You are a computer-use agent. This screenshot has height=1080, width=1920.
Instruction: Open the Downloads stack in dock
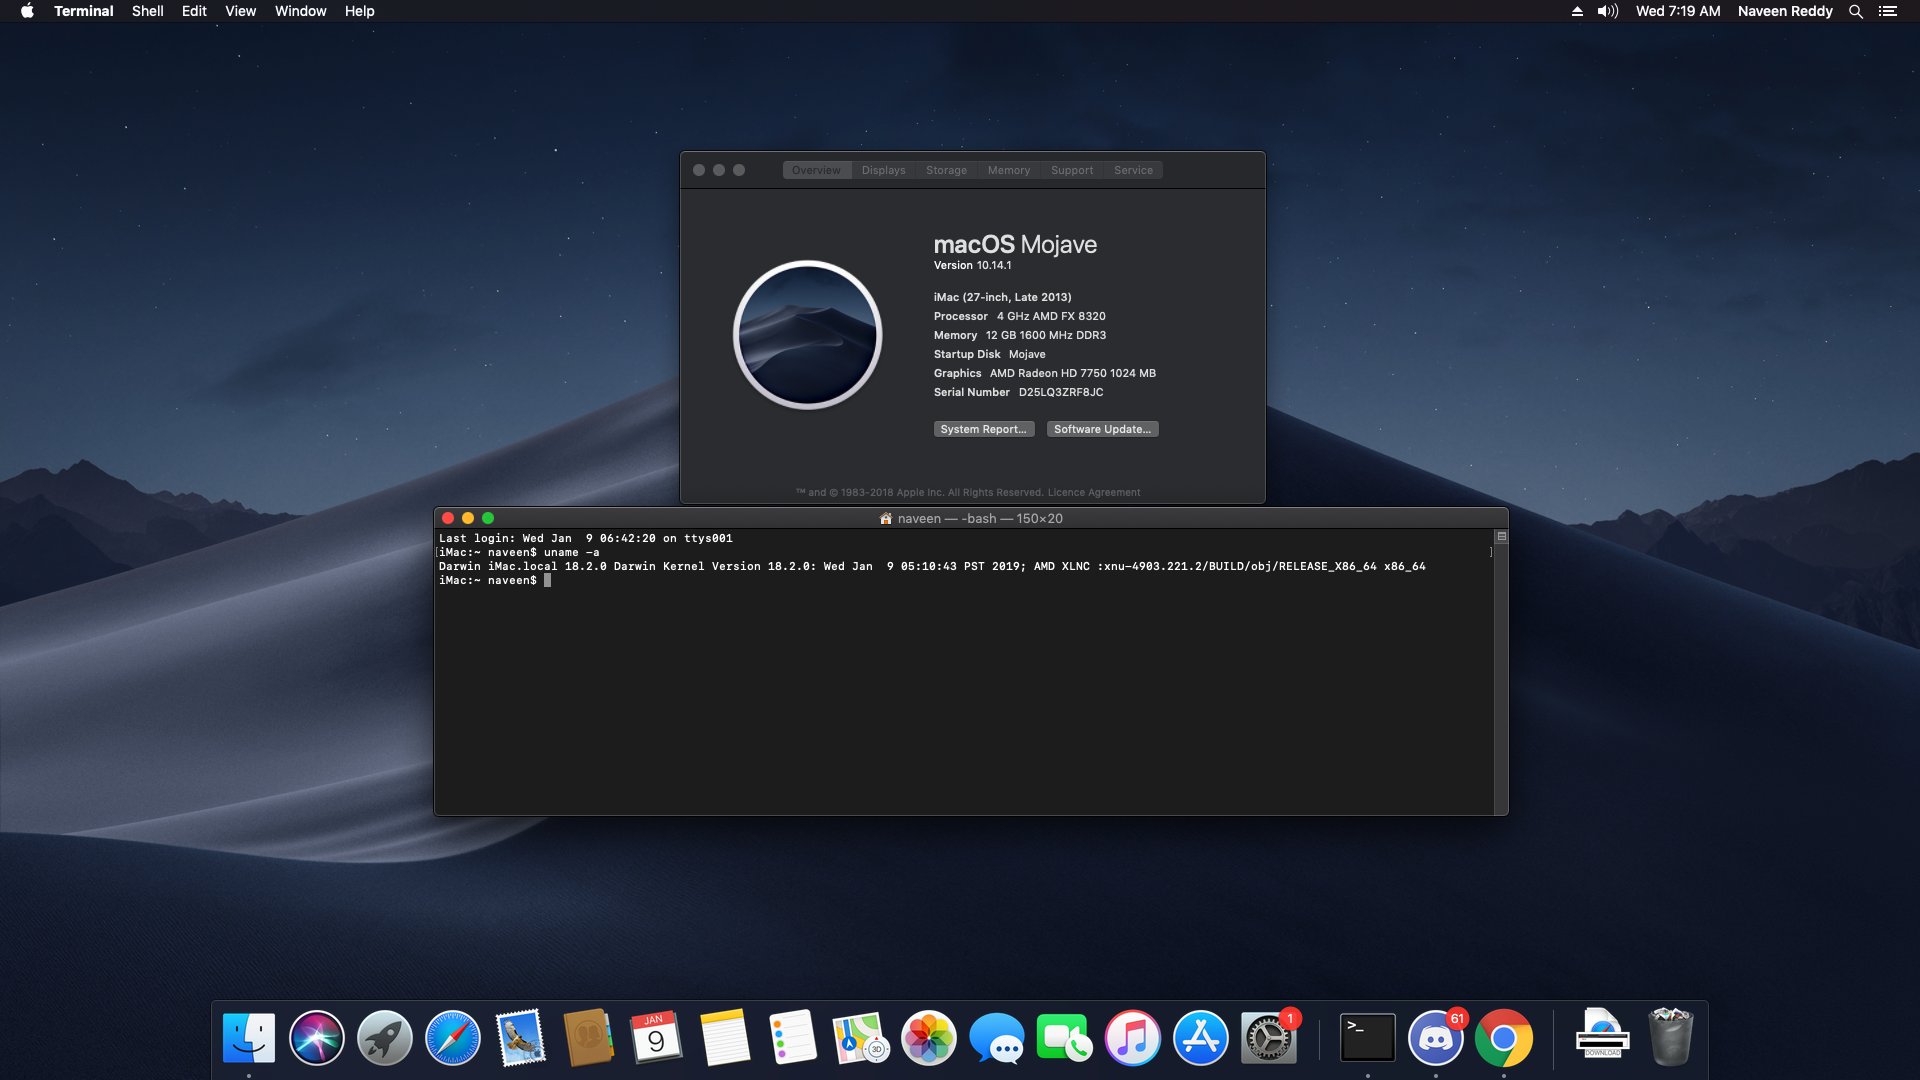[x=1602, y=1036]
